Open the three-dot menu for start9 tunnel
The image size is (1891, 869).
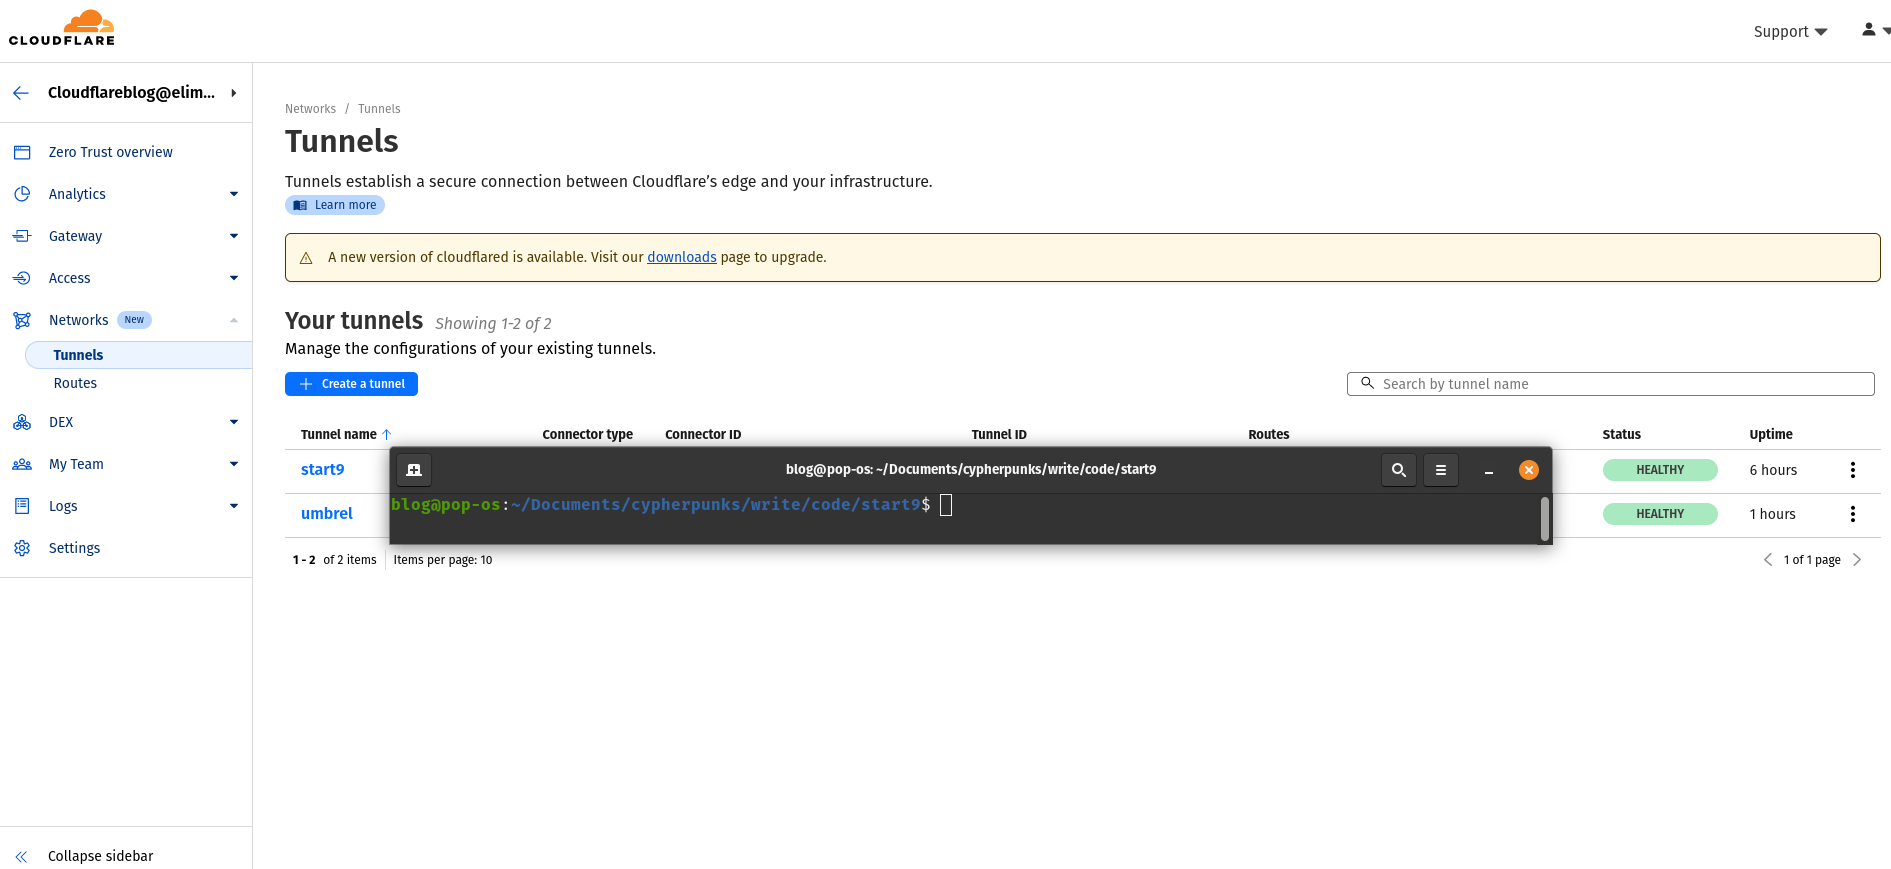coord(1852,470)
